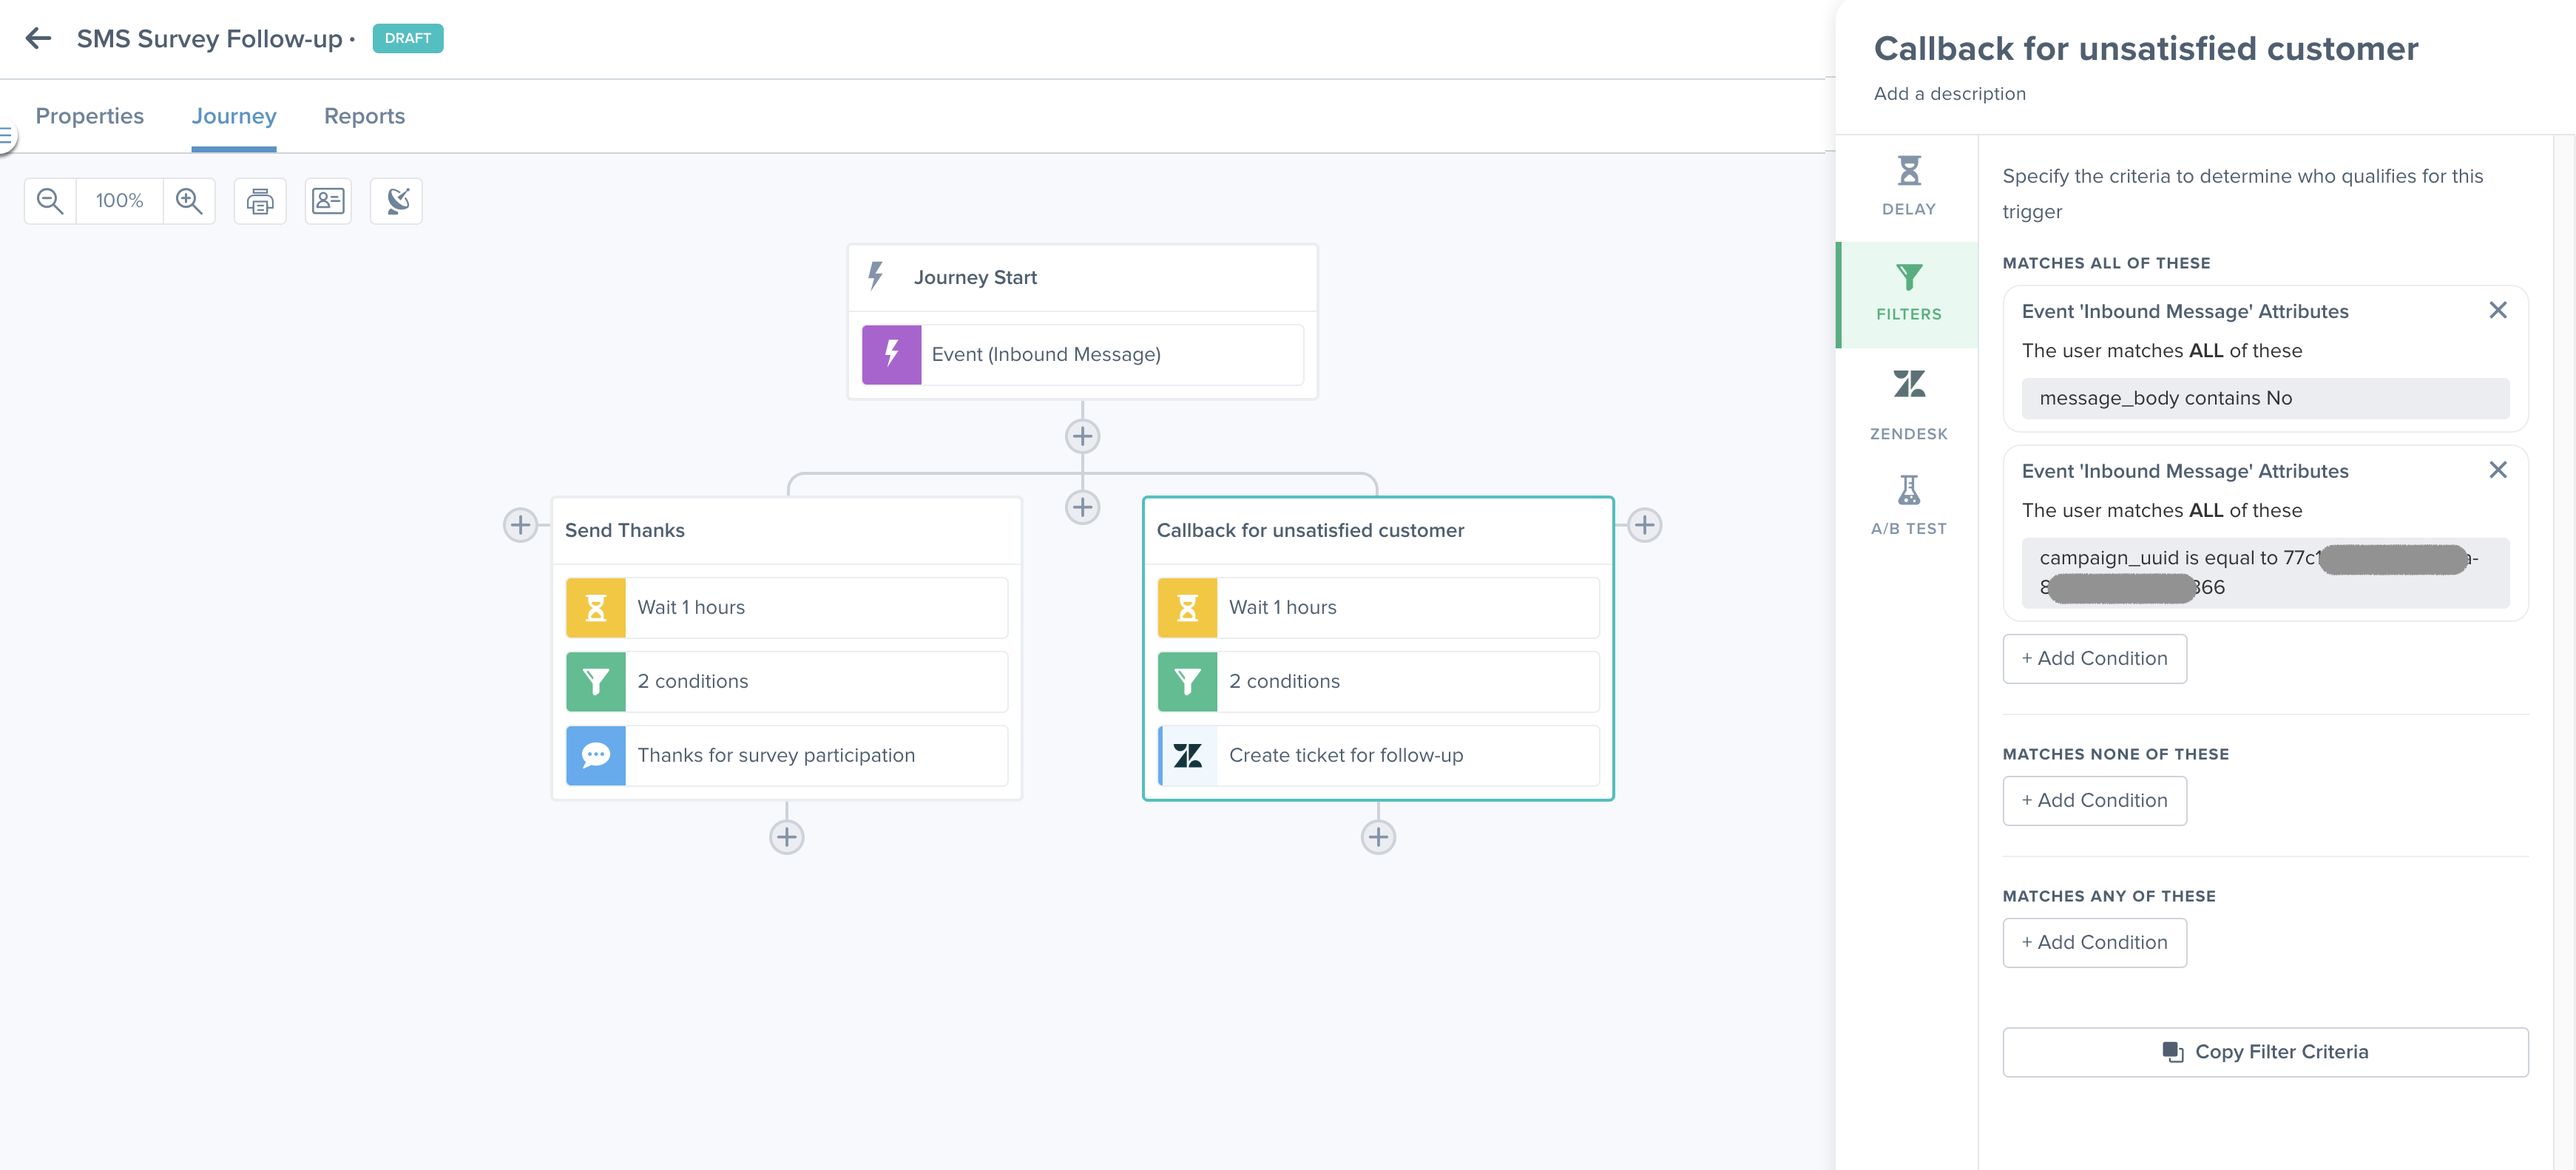The width and height of the screenshot is (2576, 1170).
Task: Zoom out the journey canvas
Action: coord(50,201)
